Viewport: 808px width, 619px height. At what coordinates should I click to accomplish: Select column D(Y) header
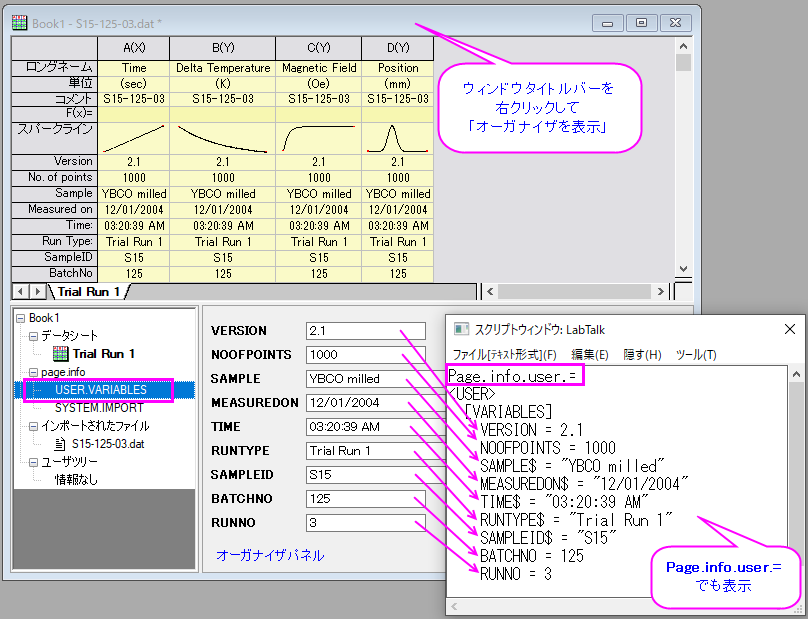pos(398,48)
